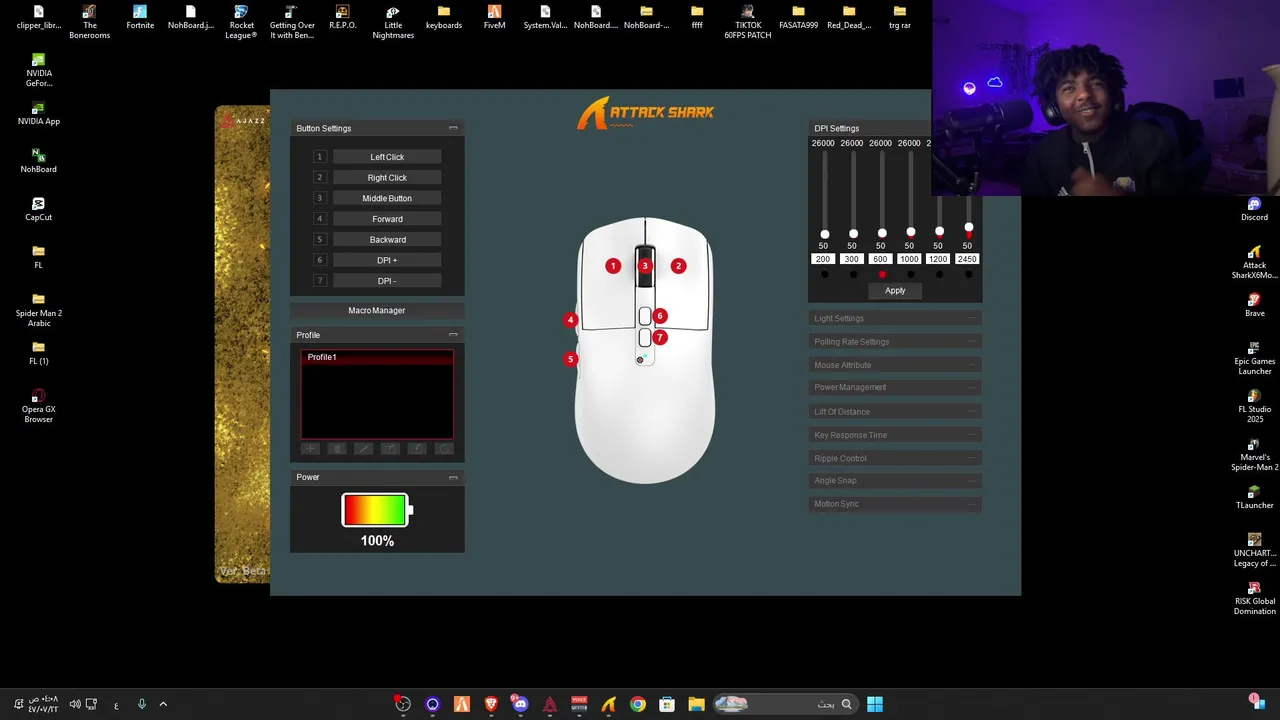Open Fortnite desktop shortcut
This screenshot has width=1280, height=720.
coord(140,17)
